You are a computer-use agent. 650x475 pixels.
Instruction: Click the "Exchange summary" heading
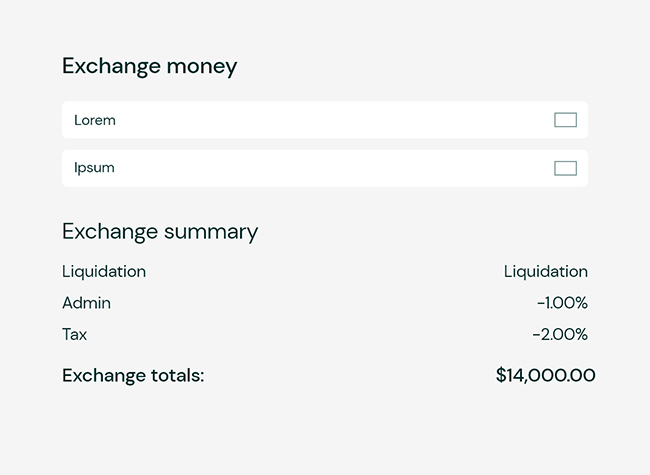click(x=160, y=232)
